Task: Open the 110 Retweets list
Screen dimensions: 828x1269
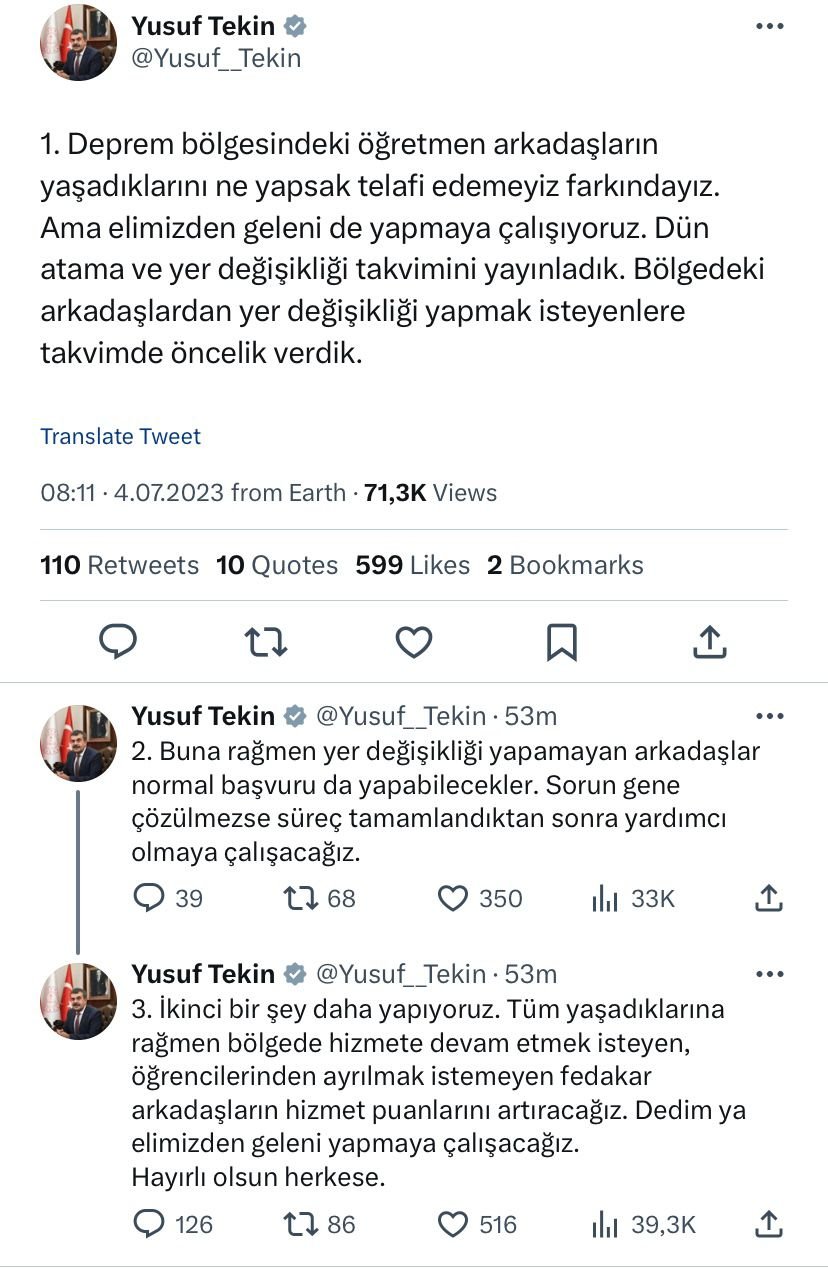Action: (x=118, y=565)
